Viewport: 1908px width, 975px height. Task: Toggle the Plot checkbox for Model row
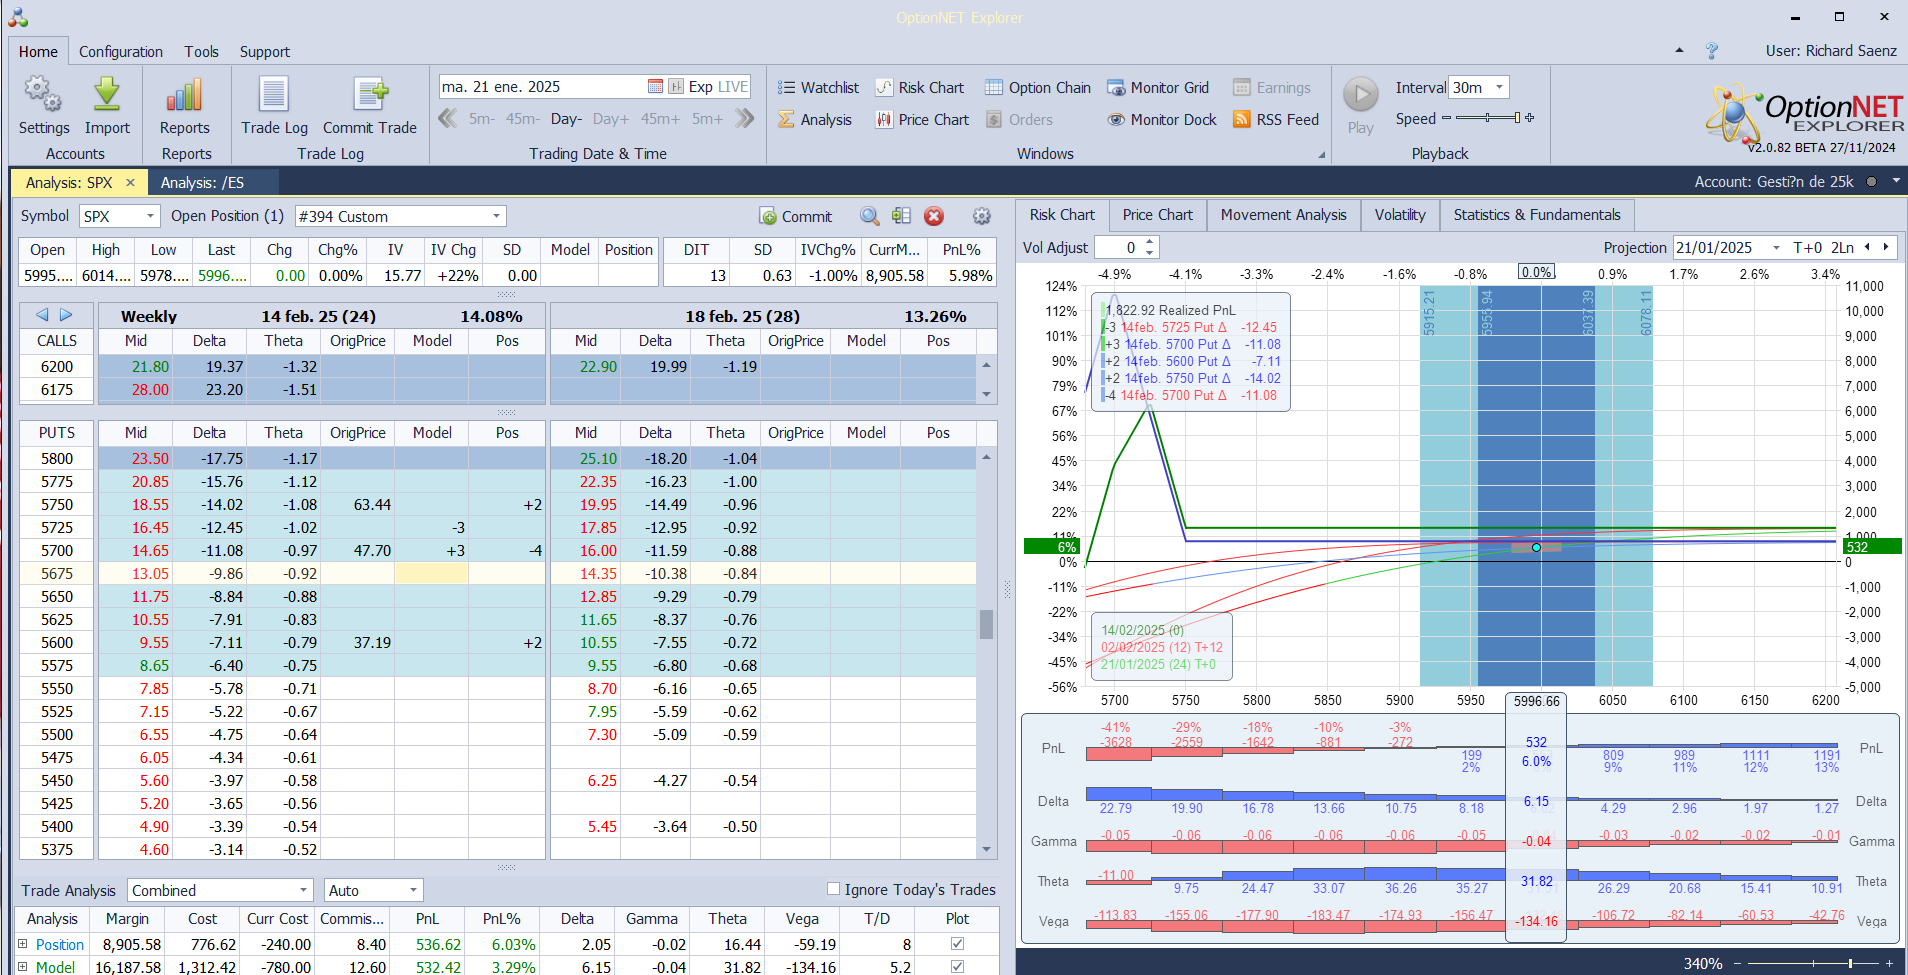[957, 967]
